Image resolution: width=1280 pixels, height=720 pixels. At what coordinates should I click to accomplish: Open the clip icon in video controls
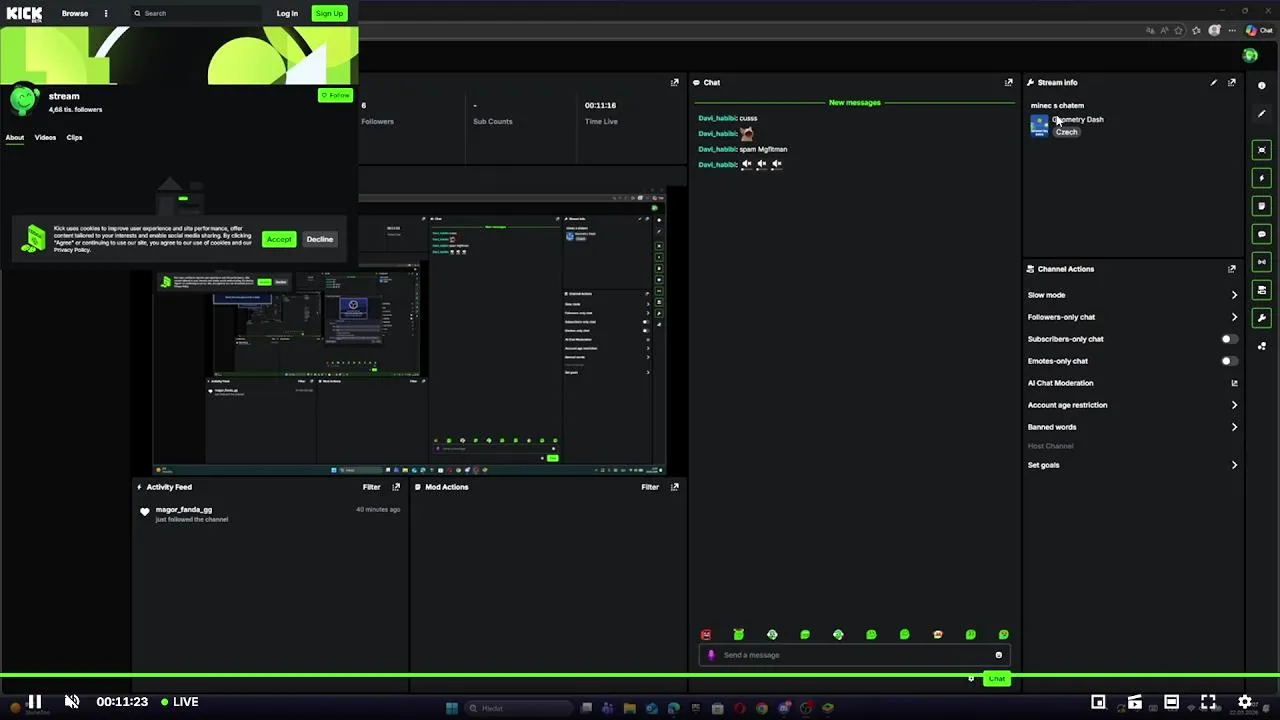[1135, 702]
